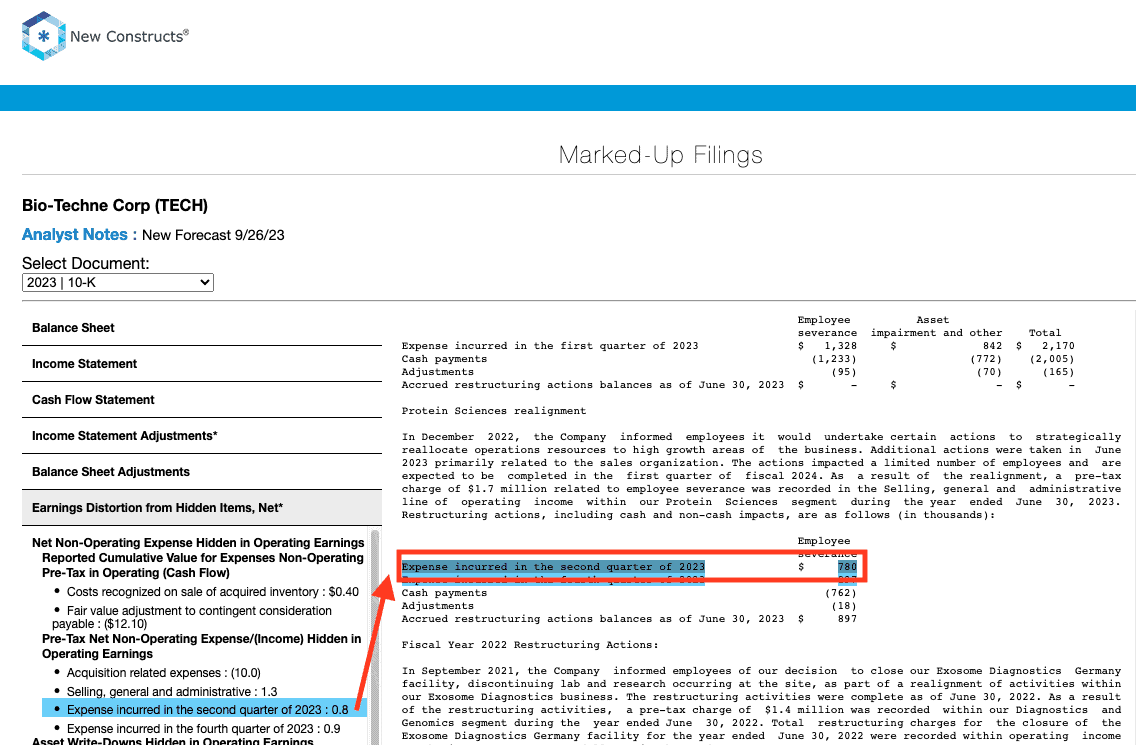
Task: Open the Select Document dropdown
Action: click(x=118, y=283)
